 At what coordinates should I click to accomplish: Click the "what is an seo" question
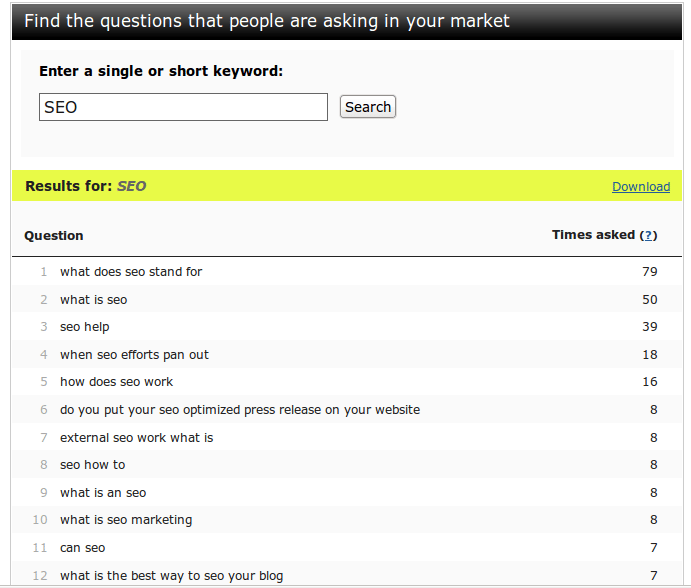[103, 493]
